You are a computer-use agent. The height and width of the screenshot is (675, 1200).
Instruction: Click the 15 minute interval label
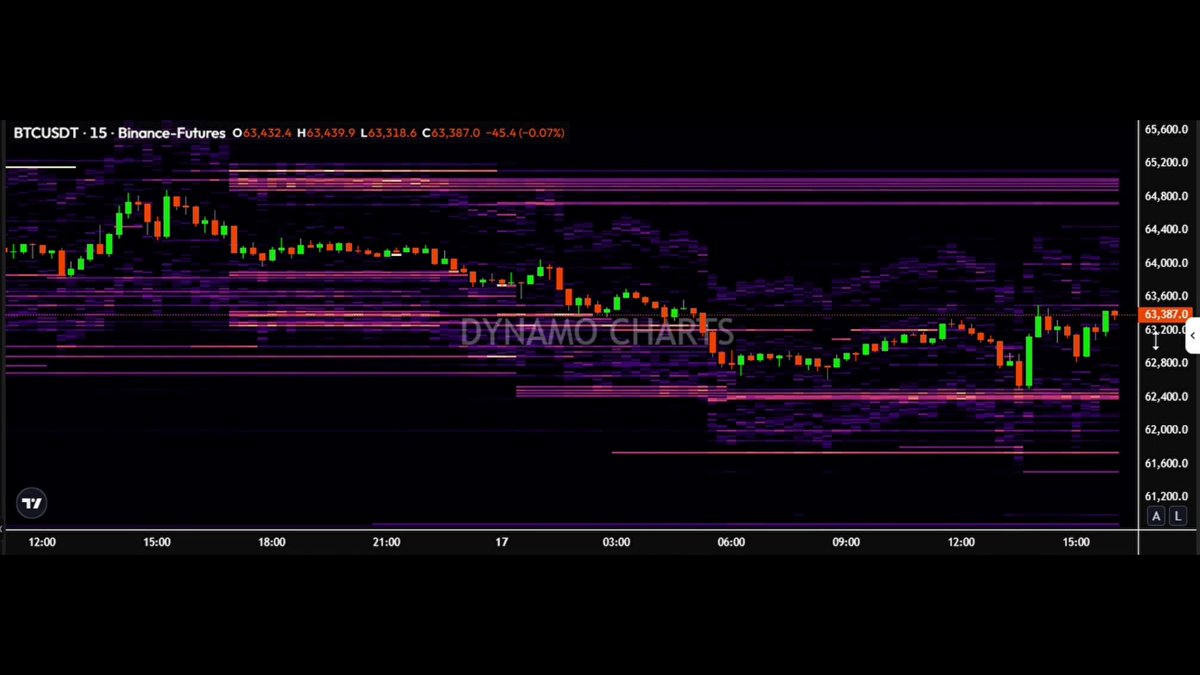pos(99,132)
